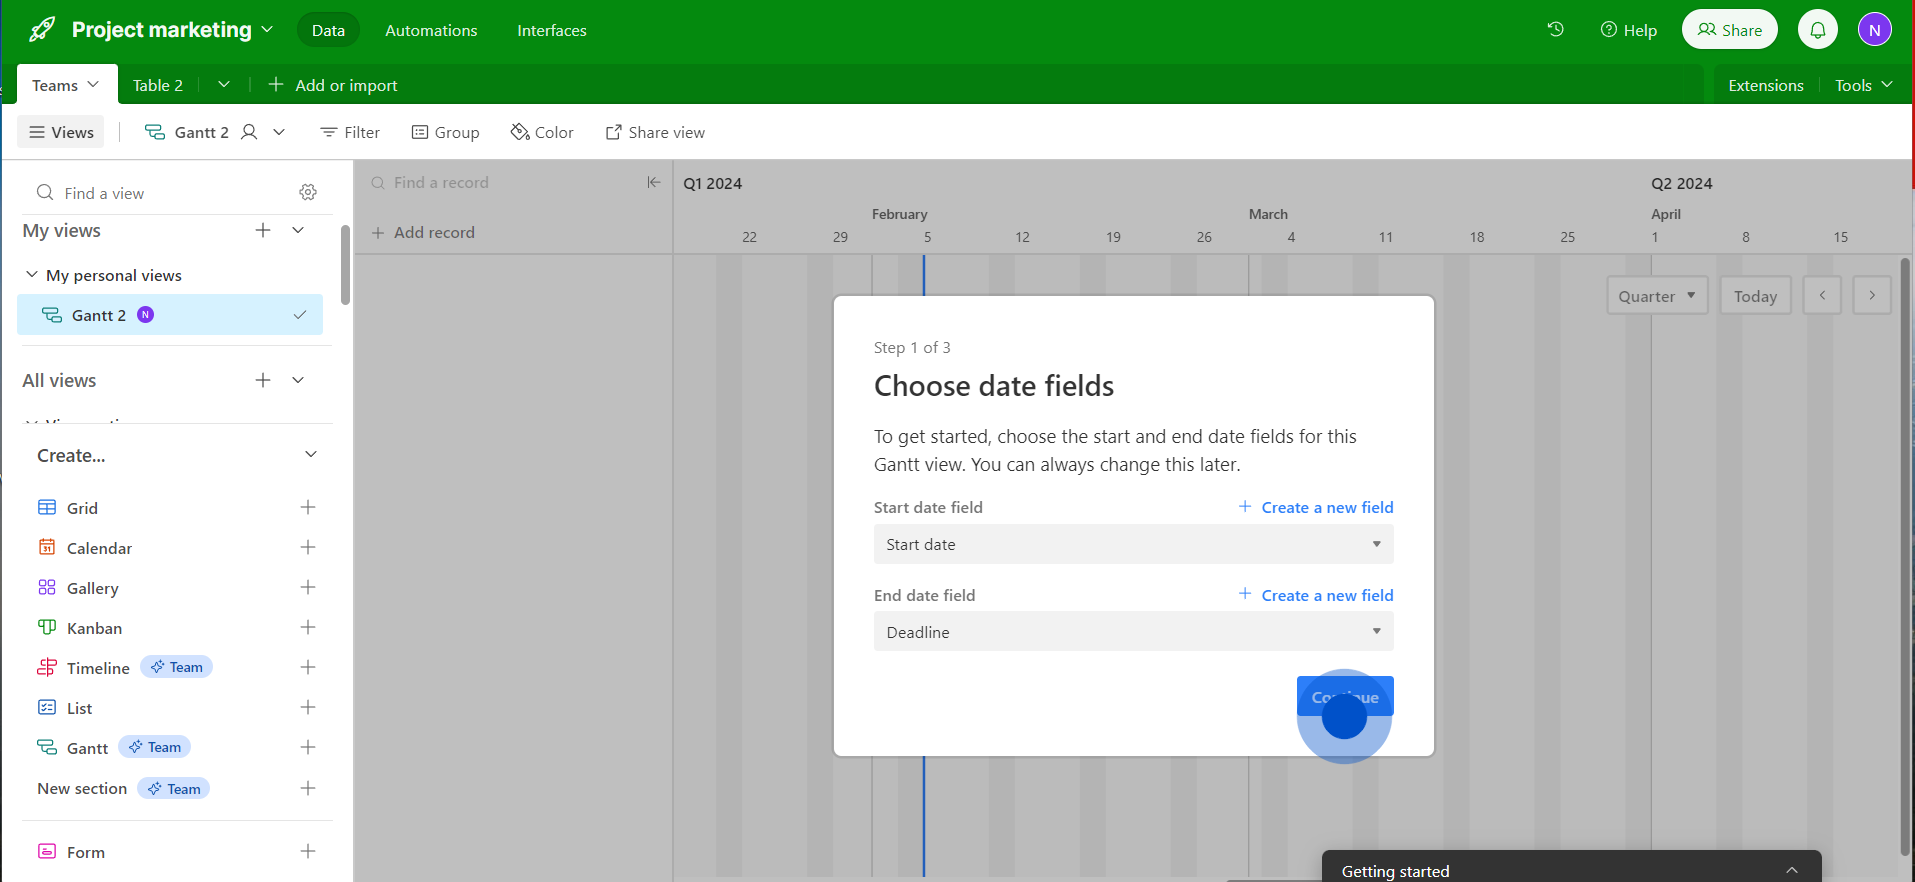Create a new start date field
The image size is (1915, 882).
pyautogui.click(x=1316, y=507)
